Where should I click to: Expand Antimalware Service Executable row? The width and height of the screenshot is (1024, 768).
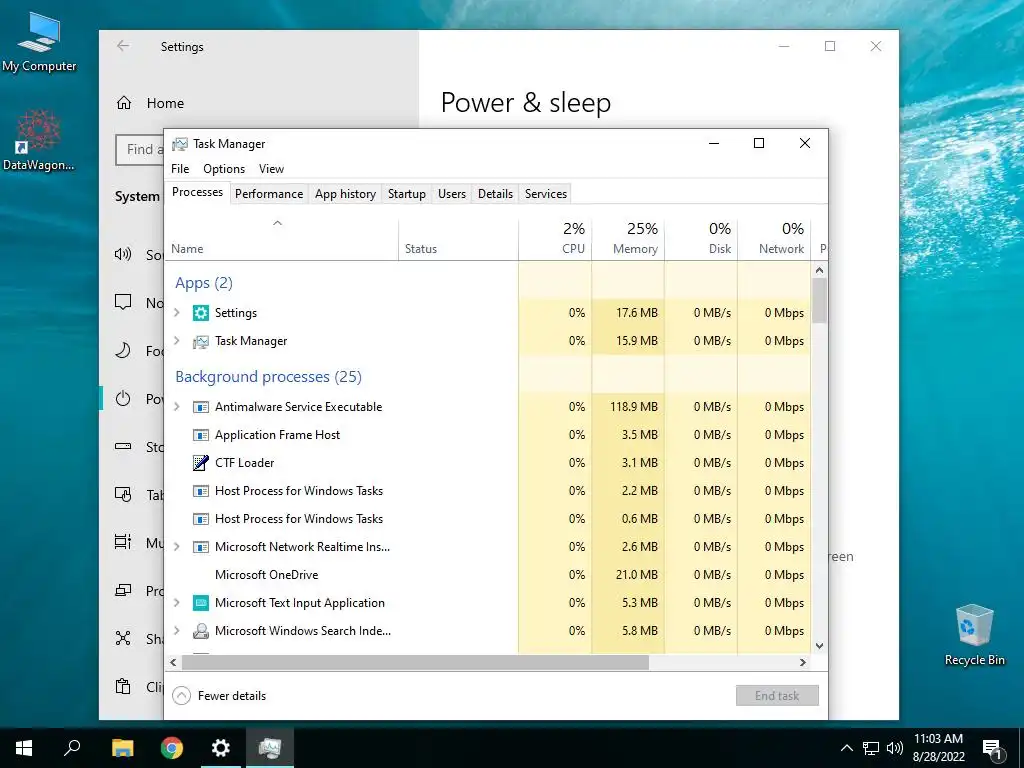[x=176, y=406]
